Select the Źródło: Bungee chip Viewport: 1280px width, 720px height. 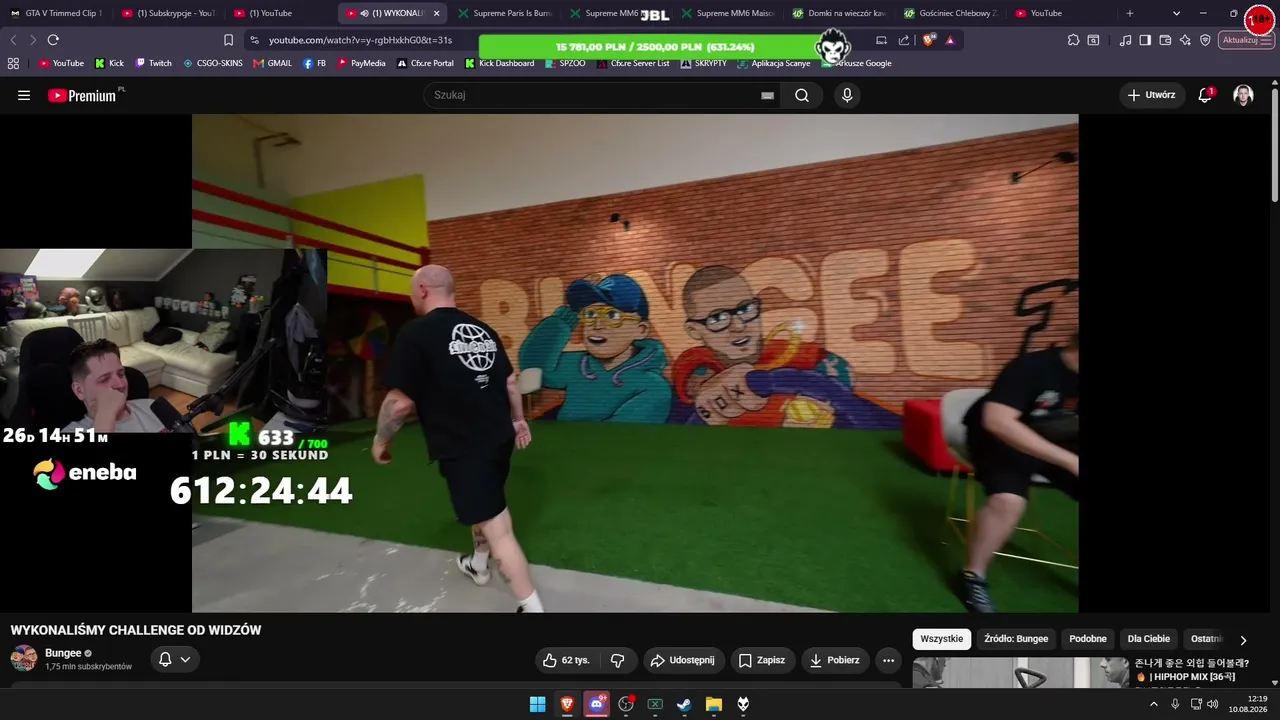coord(1016,639)
